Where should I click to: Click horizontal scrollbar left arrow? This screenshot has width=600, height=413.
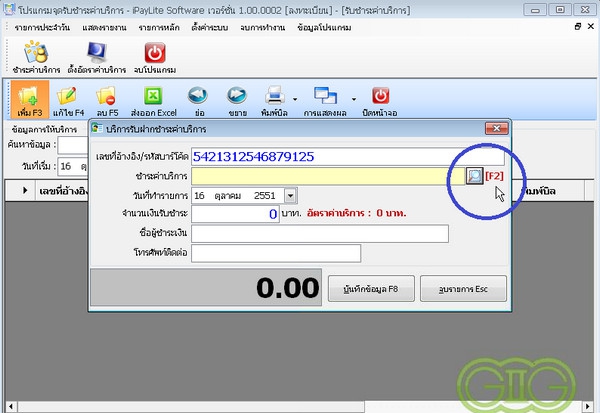11,406
